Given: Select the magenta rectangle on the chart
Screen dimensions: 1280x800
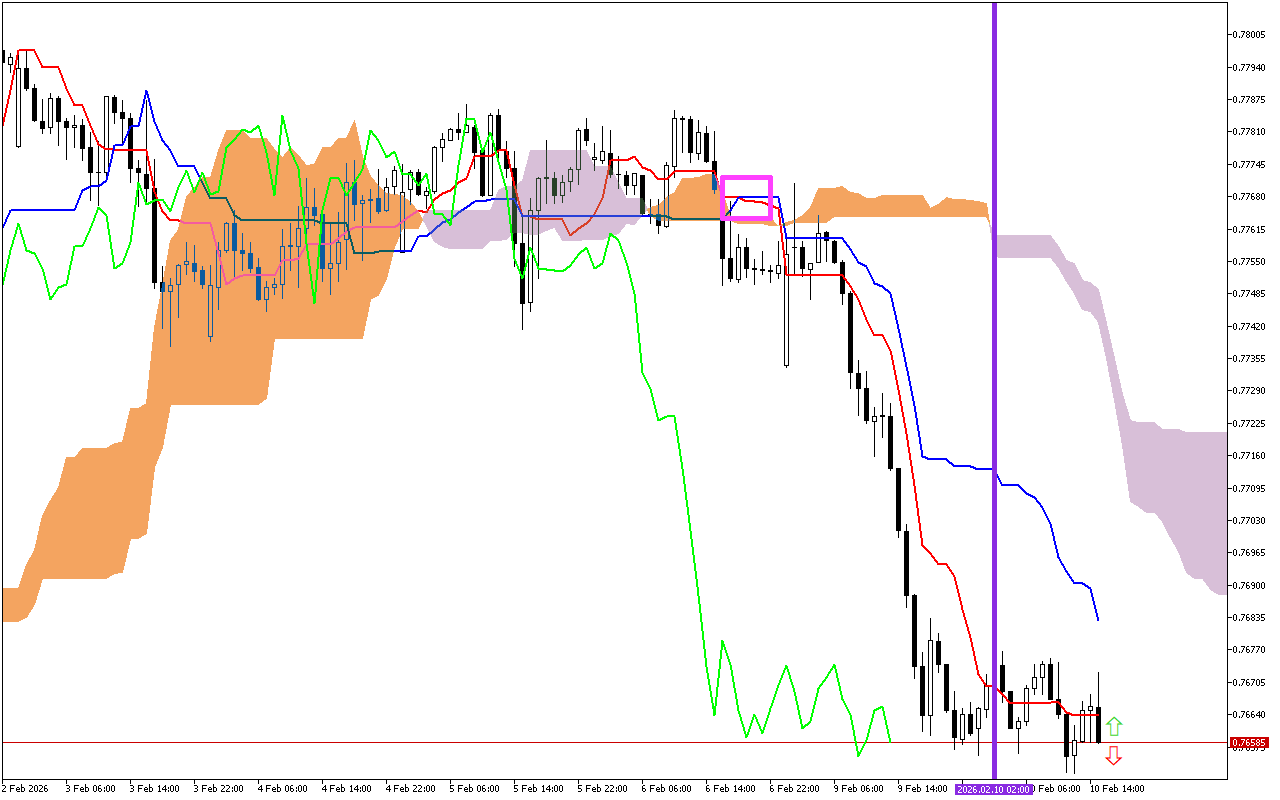Looking at the screenshot, I should 747,178.
